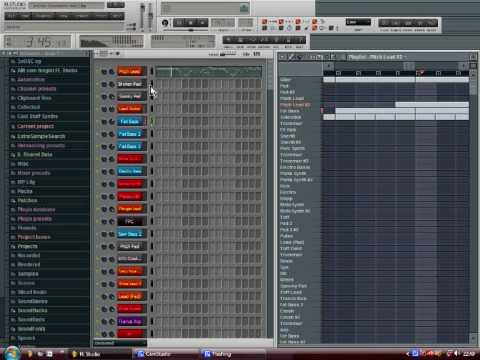Open the View menu

coord(64,16)
